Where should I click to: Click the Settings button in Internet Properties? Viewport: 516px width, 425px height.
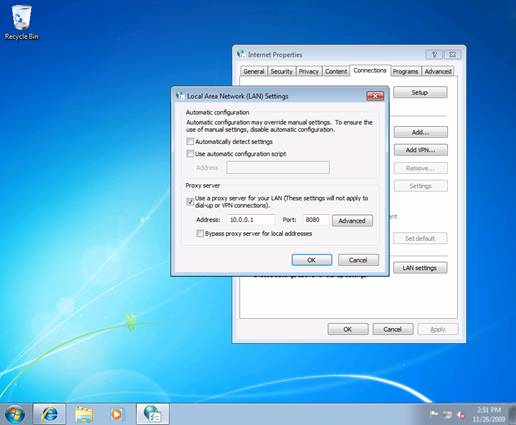421,186
